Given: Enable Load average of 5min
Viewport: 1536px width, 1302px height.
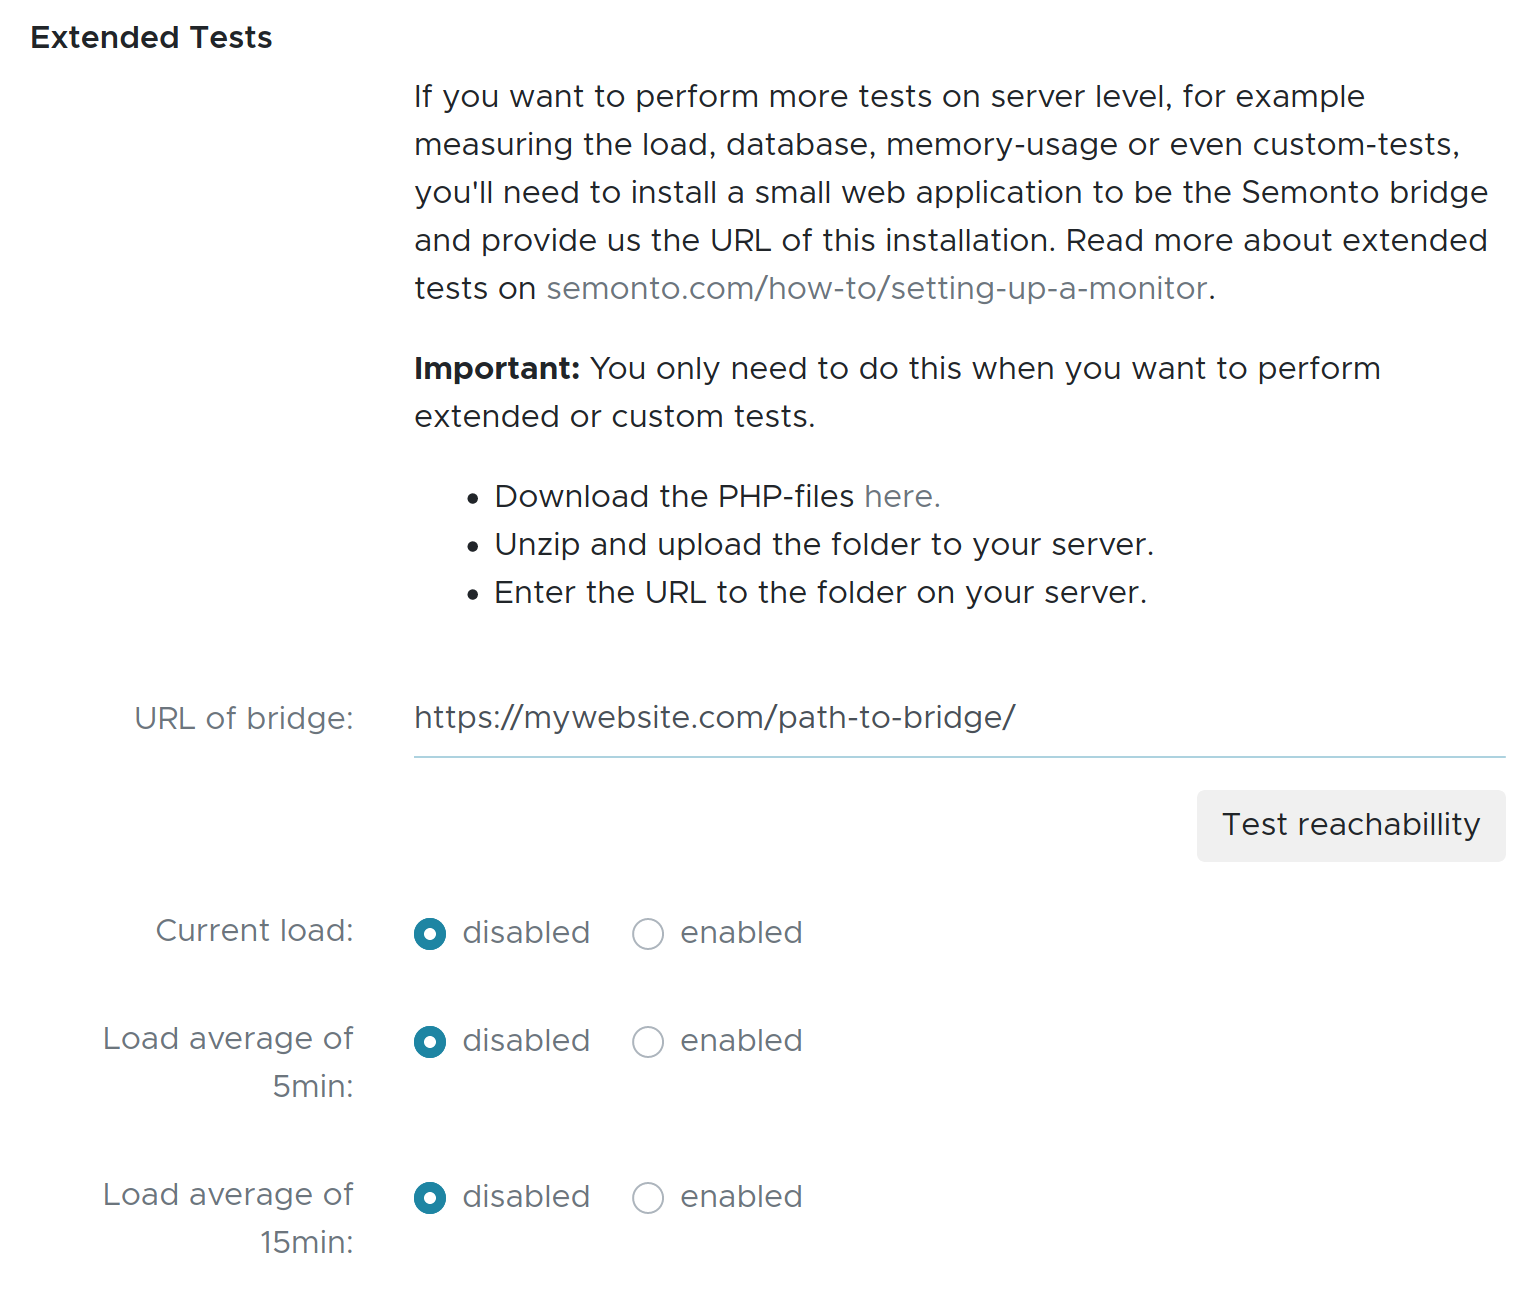Looking at the screenshot, I should tap(648, 1042).
